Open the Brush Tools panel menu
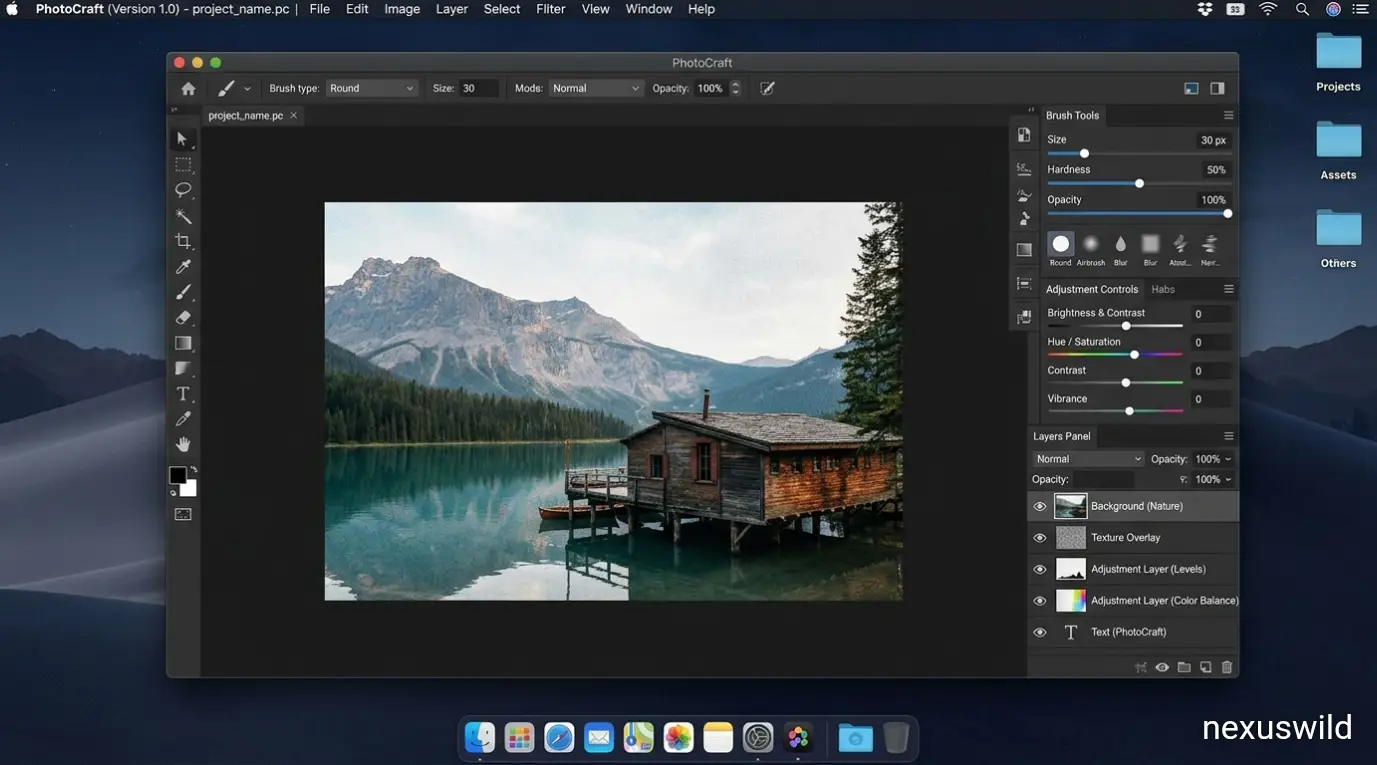 pos(1229,115)
